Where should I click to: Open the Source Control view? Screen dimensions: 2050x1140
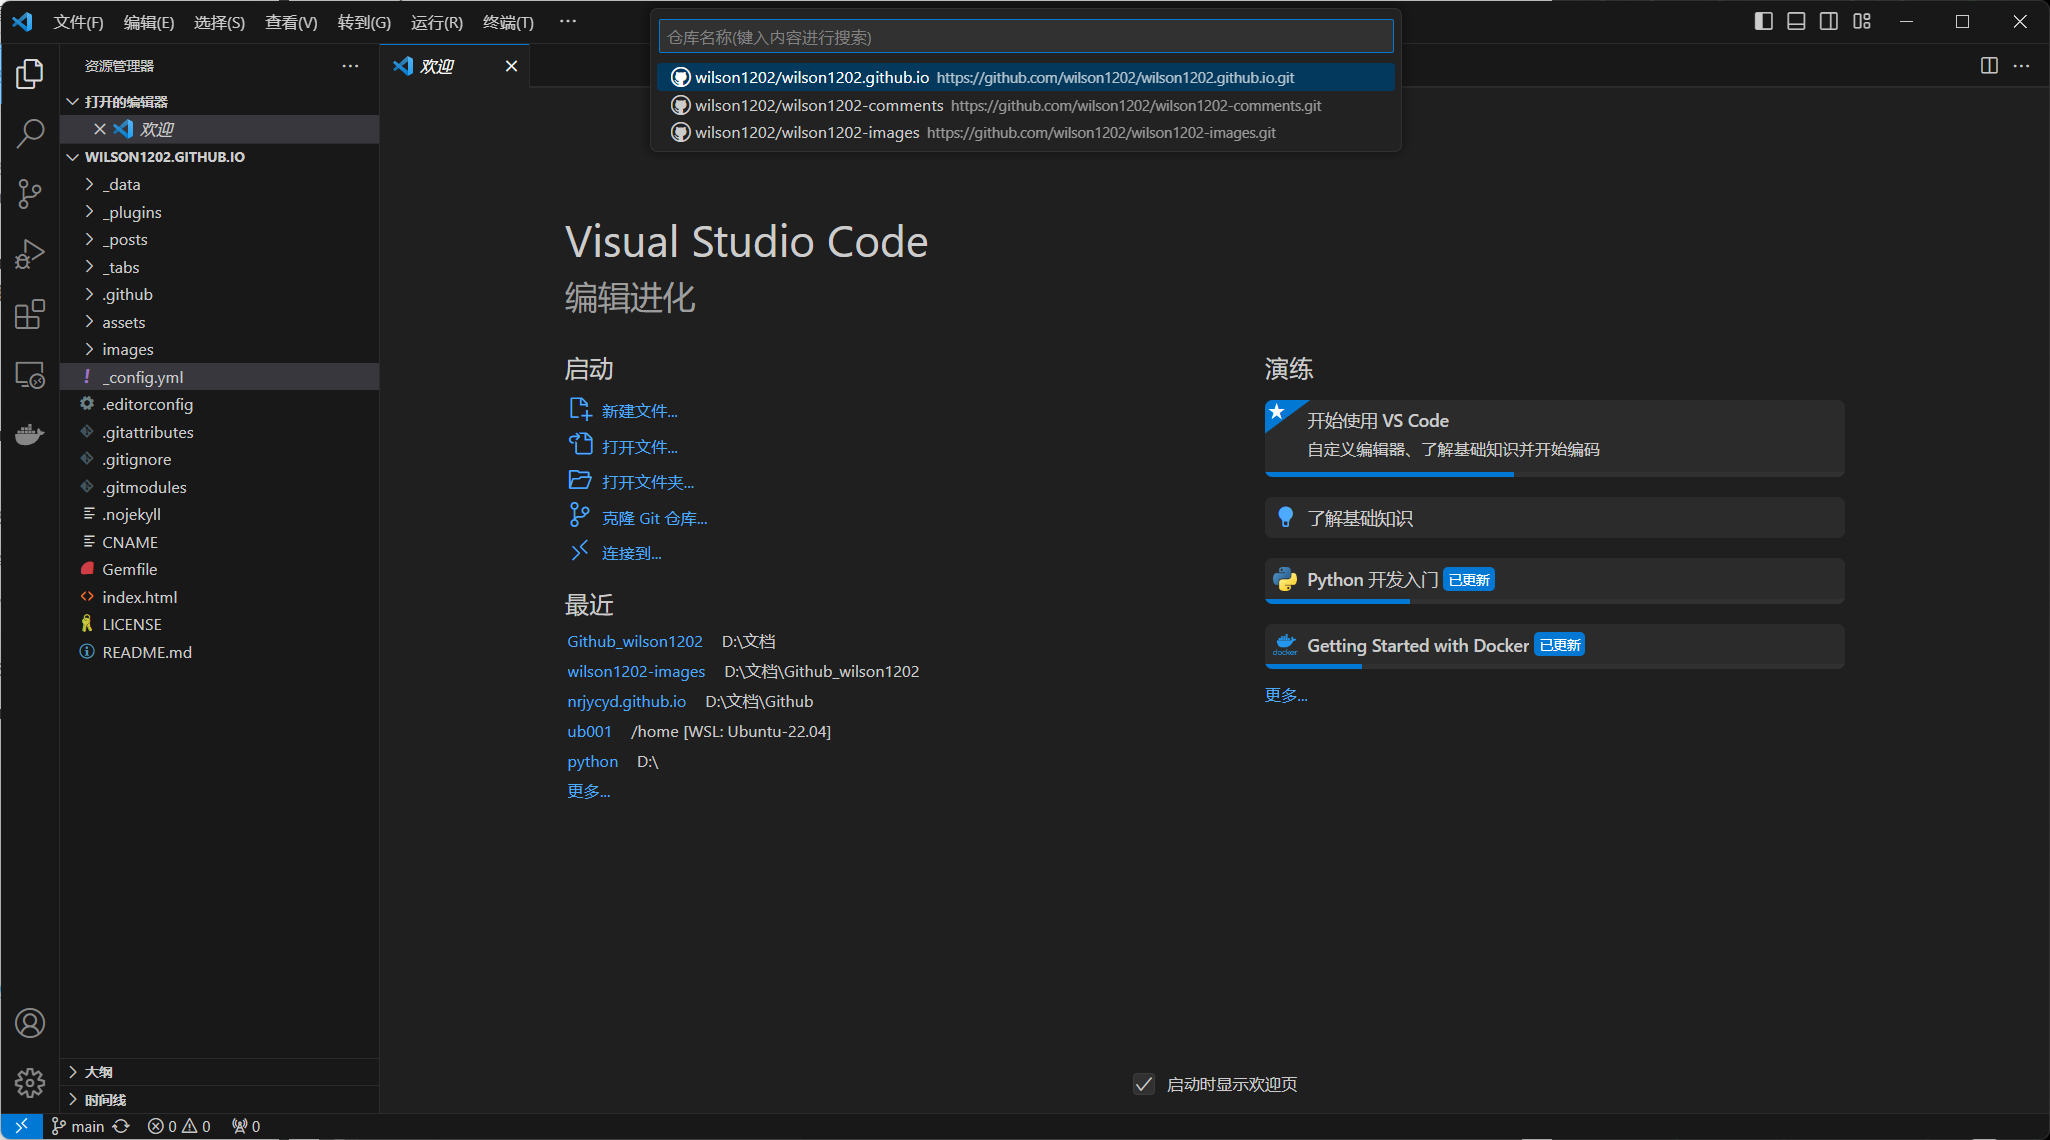(30, 194)
